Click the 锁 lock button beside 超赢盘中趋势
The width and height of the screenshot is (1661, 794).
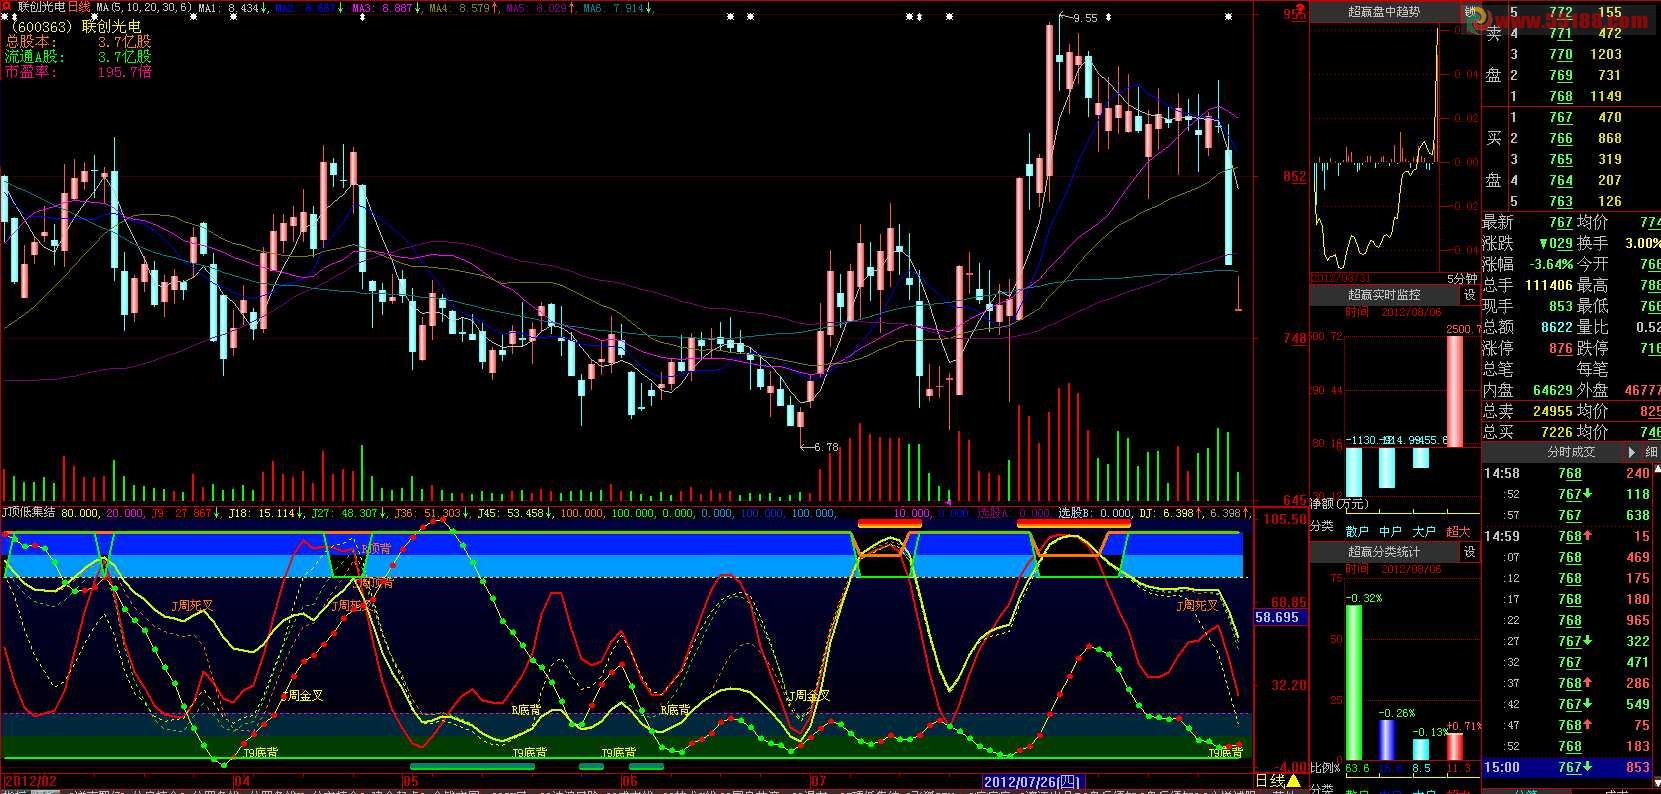(1470, 13)
